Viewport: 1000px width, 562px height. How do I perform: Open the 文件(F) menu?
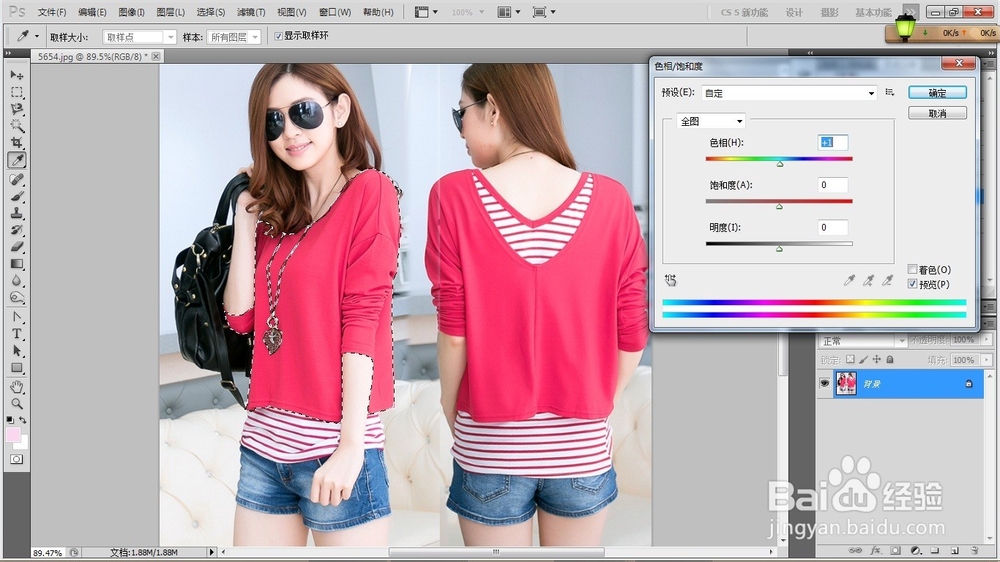coord(52,12)
